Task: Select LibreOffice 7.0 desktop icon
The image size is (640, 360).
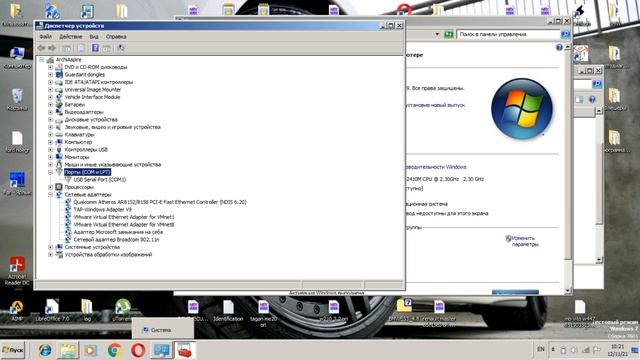Action: tap(52, 310)
